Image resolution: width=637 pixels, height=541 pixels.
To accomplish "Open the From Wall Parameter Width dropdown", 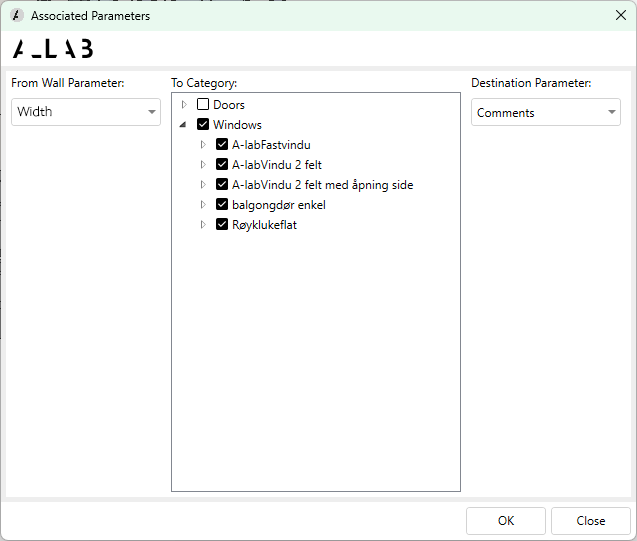I will 86,112.
